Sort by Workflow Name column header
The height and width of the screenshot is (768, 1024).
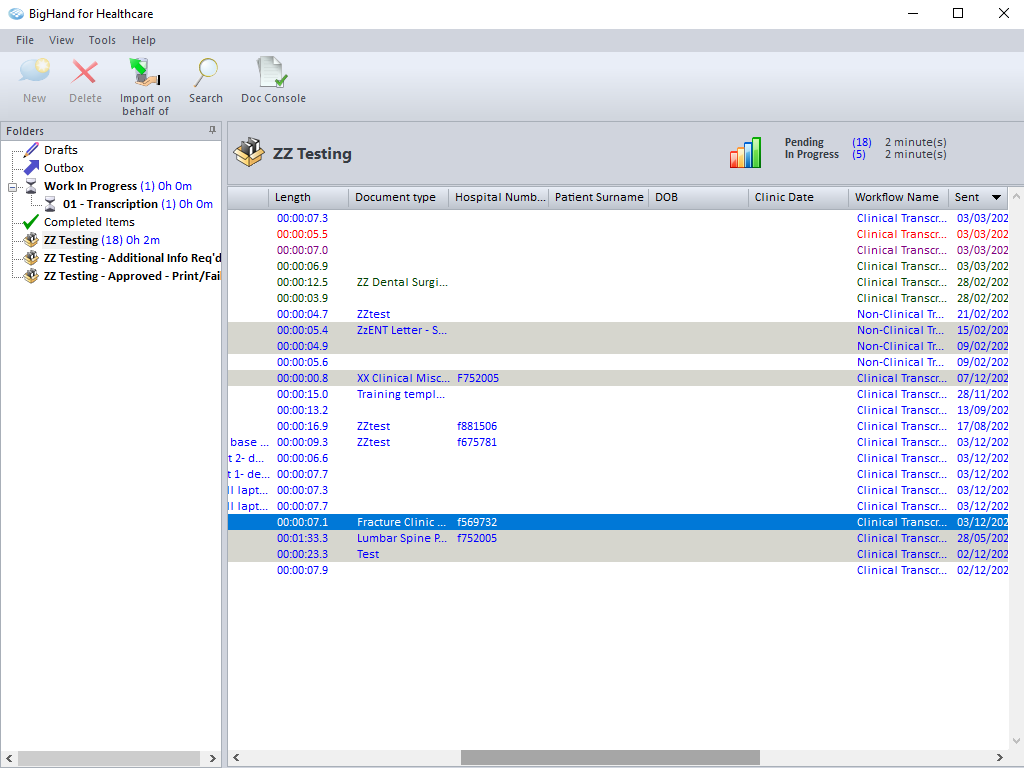tap(898, 197)
